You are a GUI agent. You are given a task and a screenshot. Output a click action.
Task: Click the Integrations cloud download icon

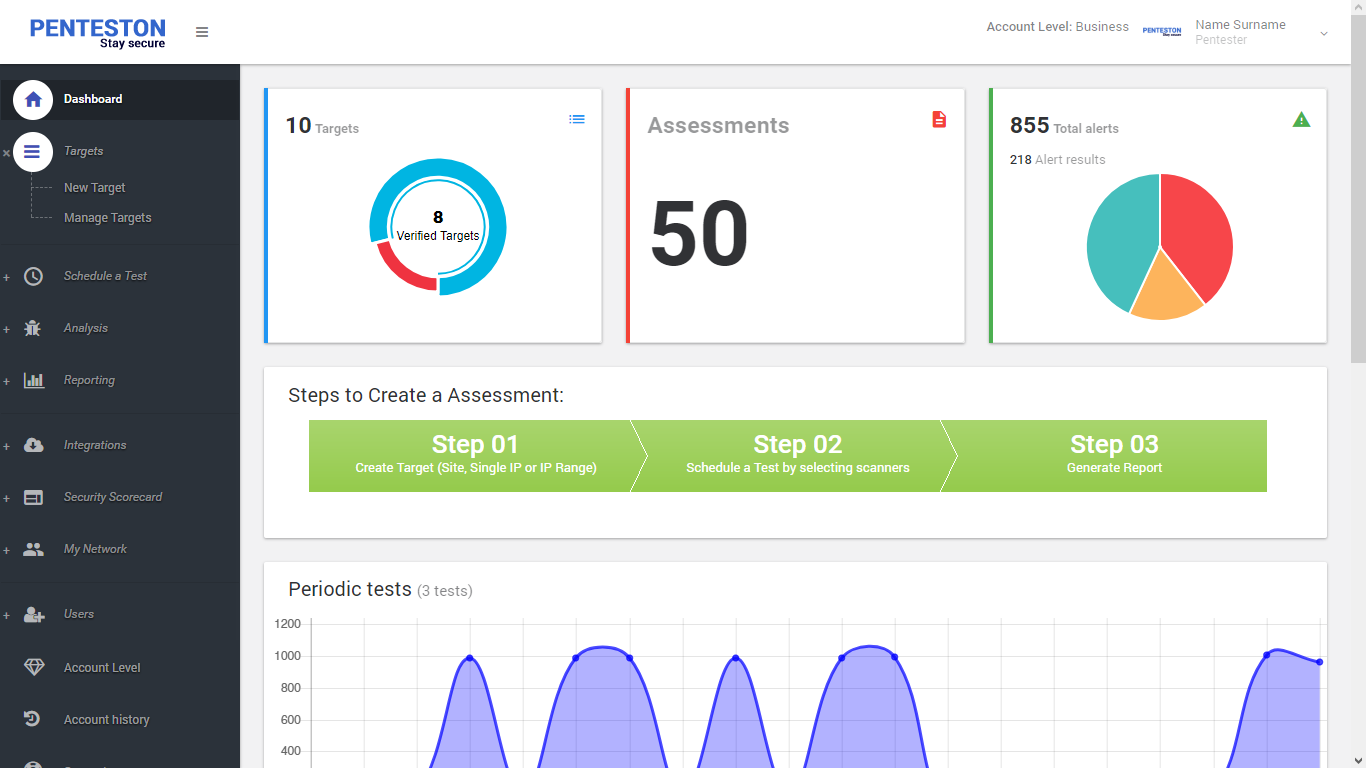33,445
